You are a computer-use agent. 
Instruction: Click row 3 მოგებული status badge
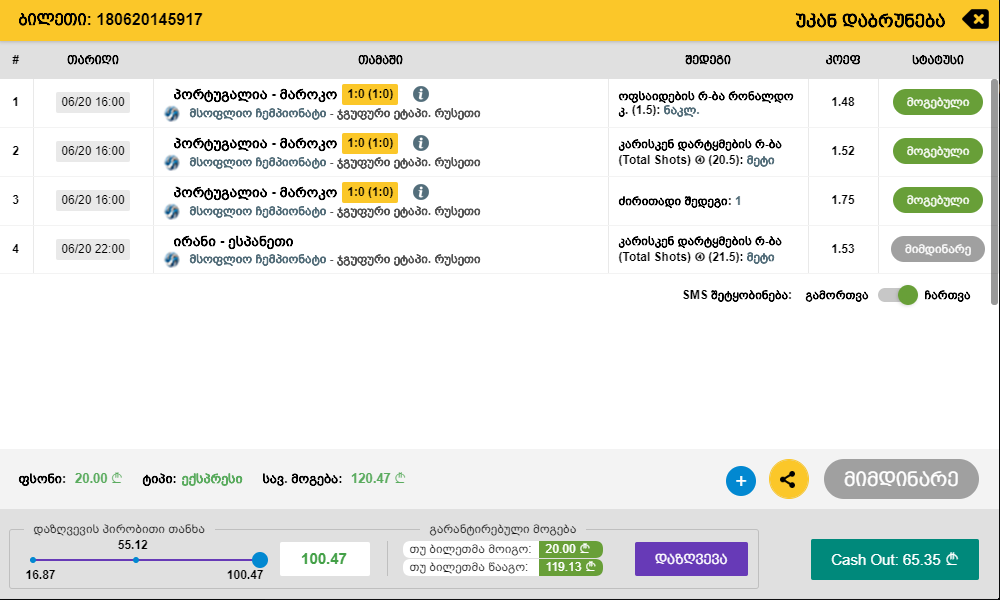[938, 200]
